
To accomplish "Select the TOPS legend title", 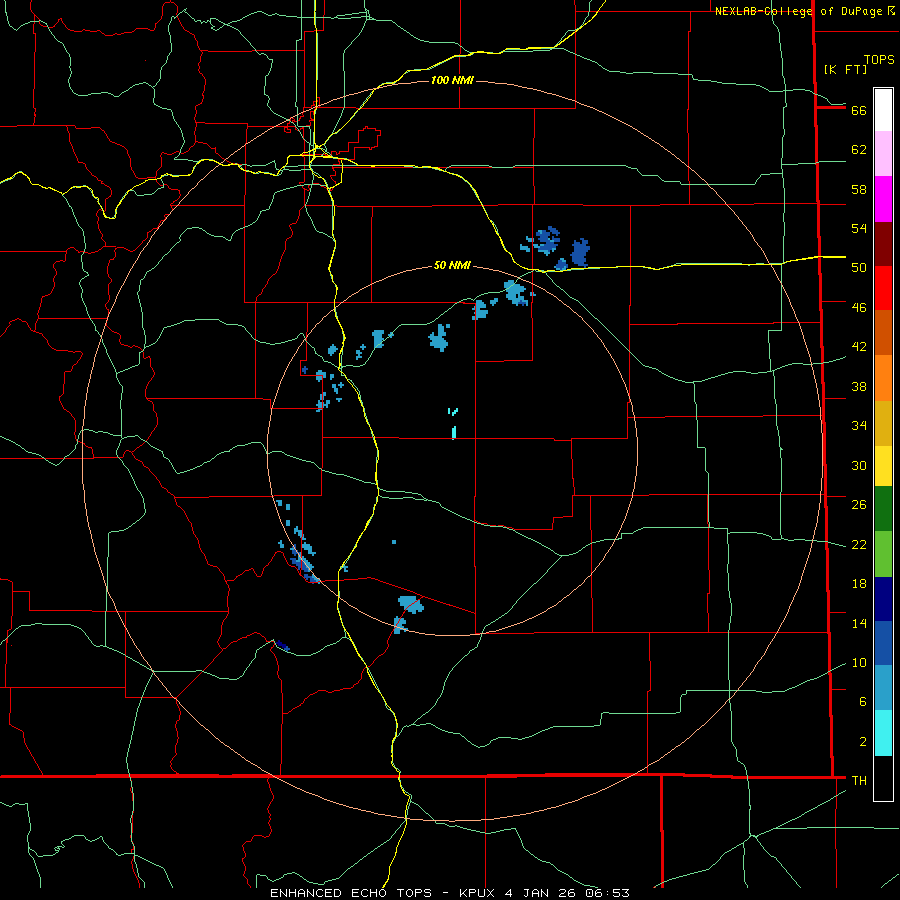I will [x=879, y=59].
